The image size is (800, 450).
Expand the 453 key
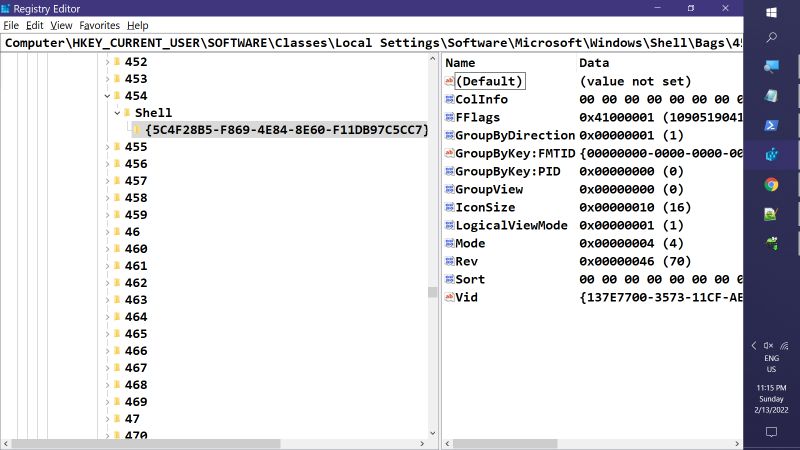(x=107, y=79)
